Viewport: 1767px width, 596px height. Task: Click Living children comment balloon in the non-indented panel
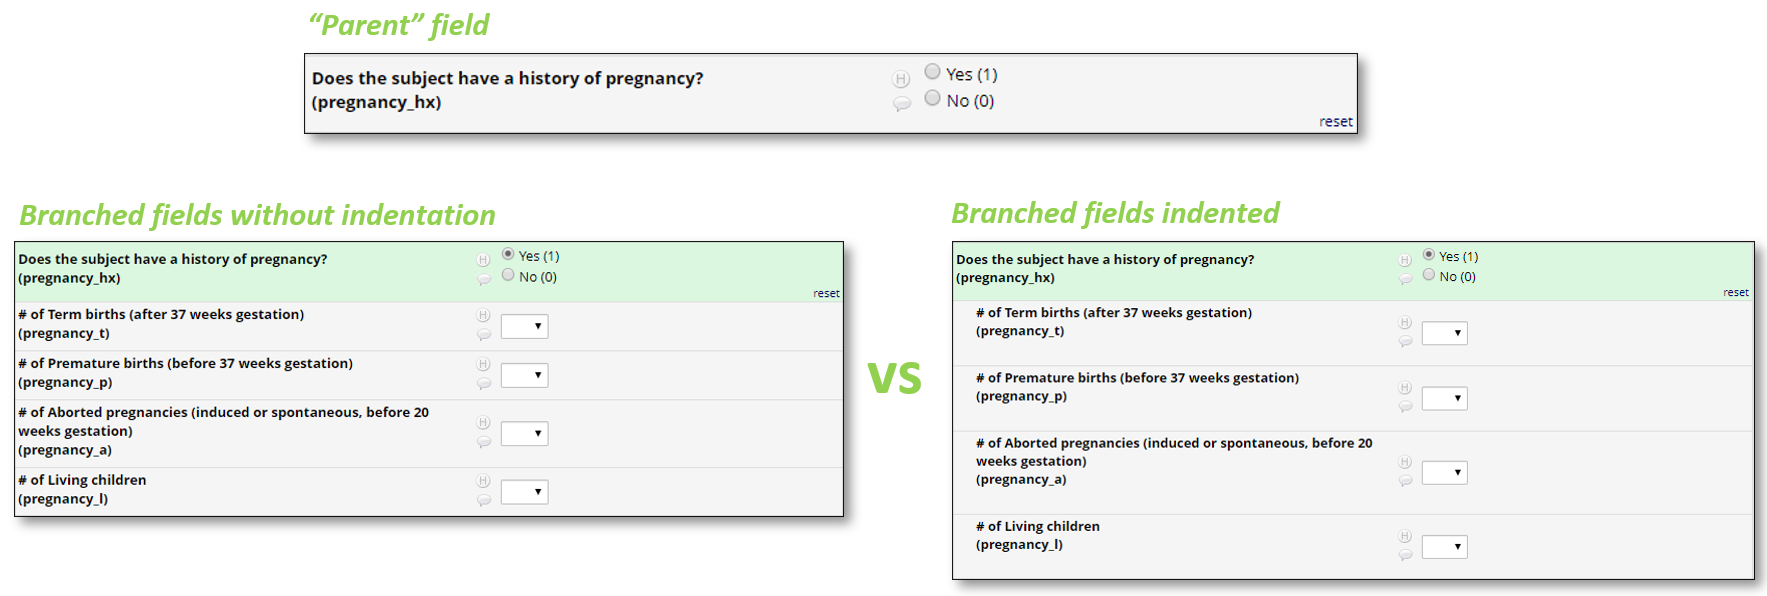(x=484, y=500)
